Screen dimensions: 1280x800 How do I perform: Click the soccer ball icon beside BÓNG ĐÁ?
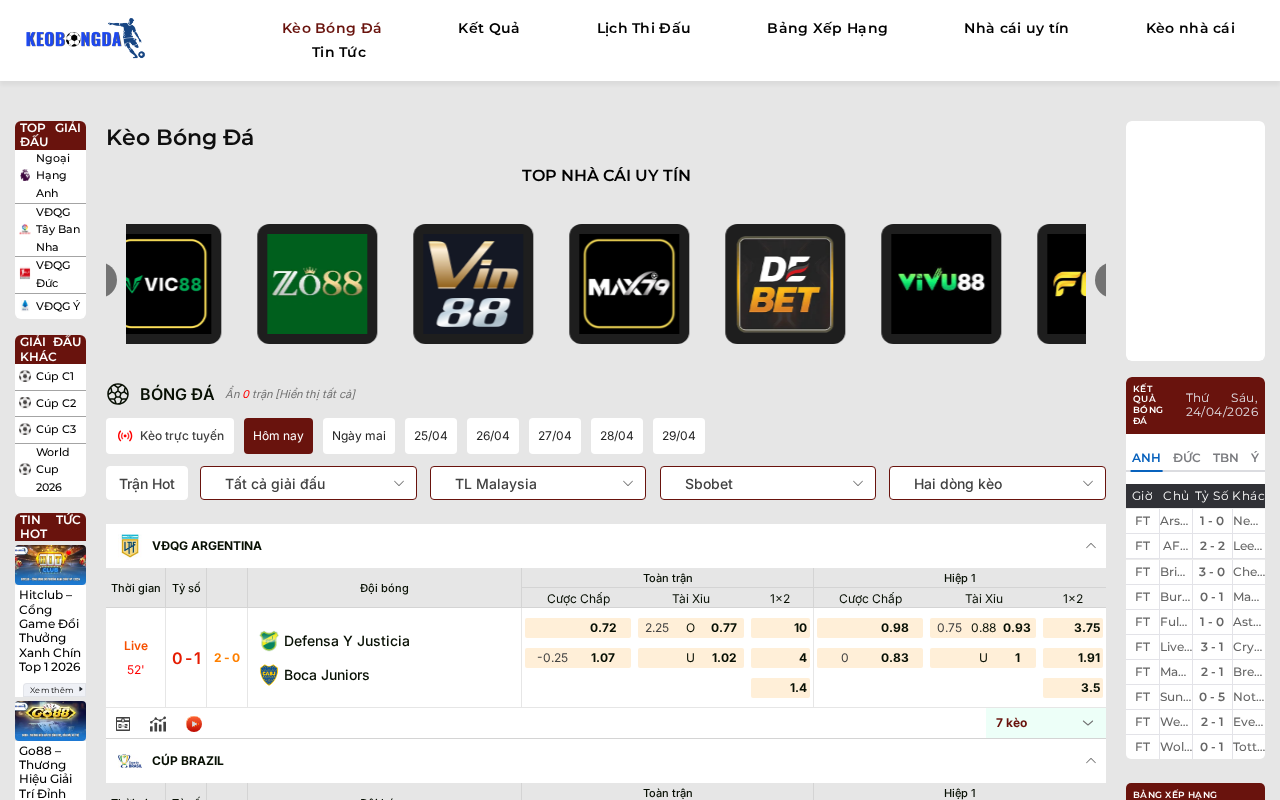[x=118, y=394]
